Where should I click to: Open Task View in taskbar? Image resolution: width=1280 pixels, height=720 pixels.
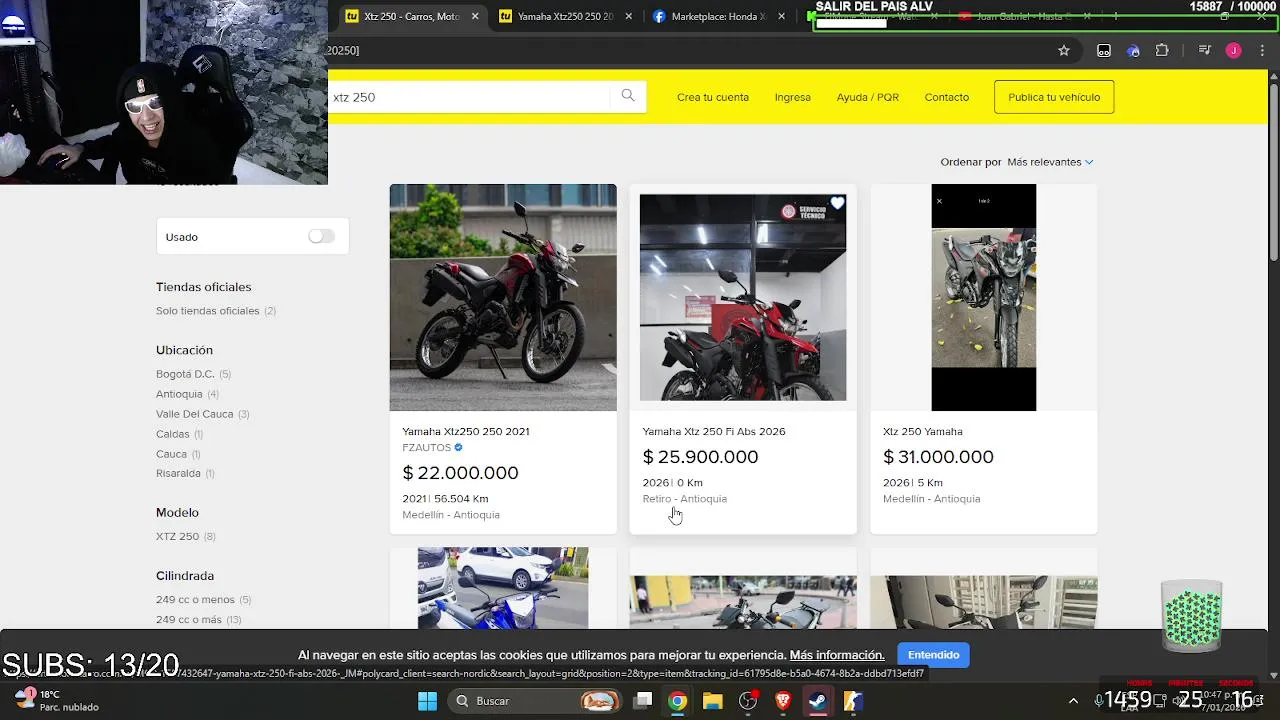click(643, 701)
